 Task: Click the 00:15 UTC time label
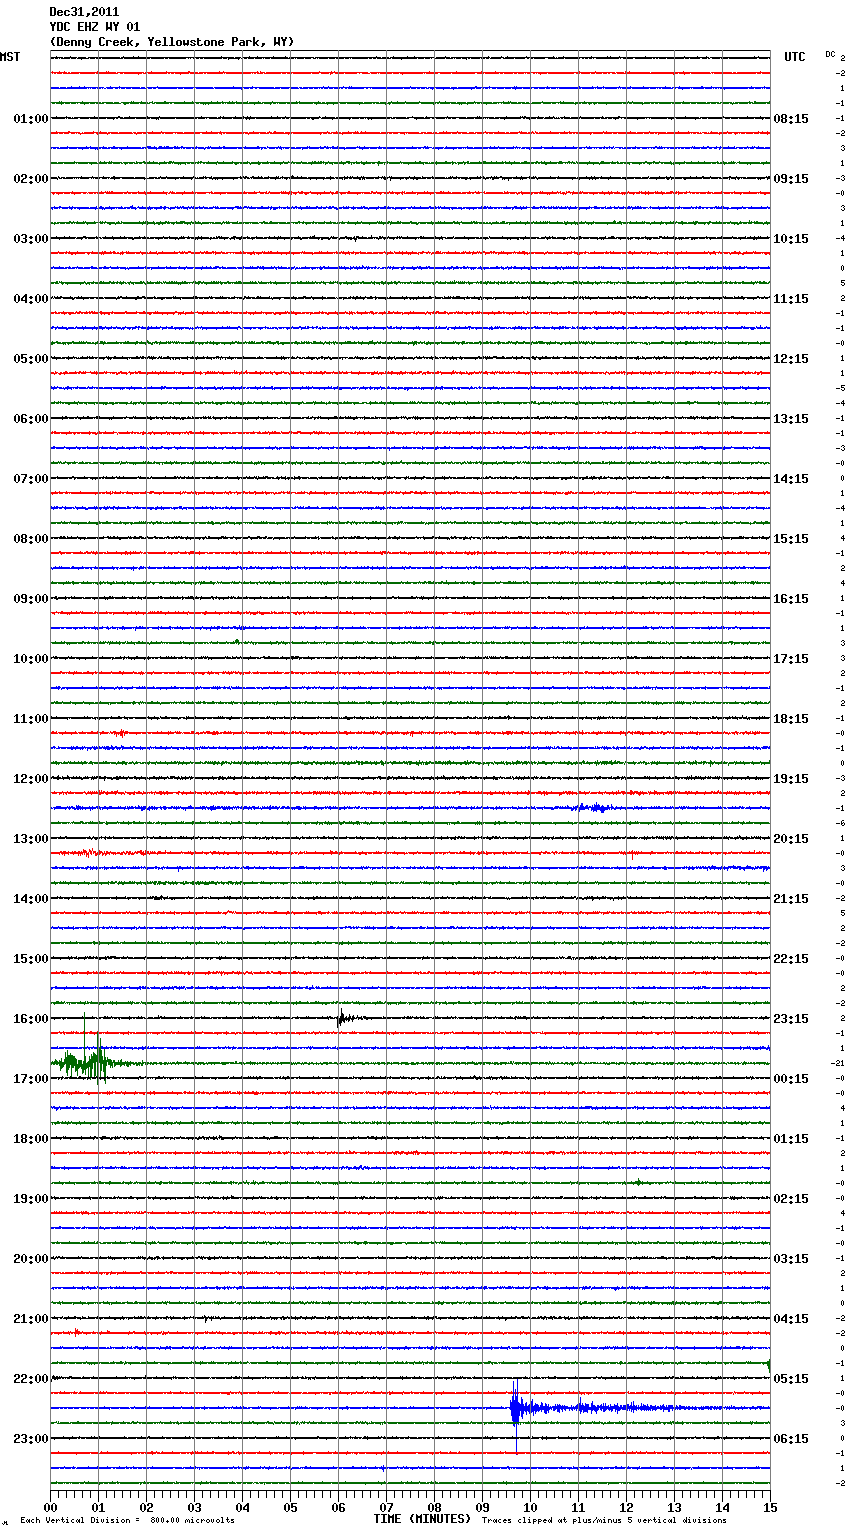coord(791,1079)
